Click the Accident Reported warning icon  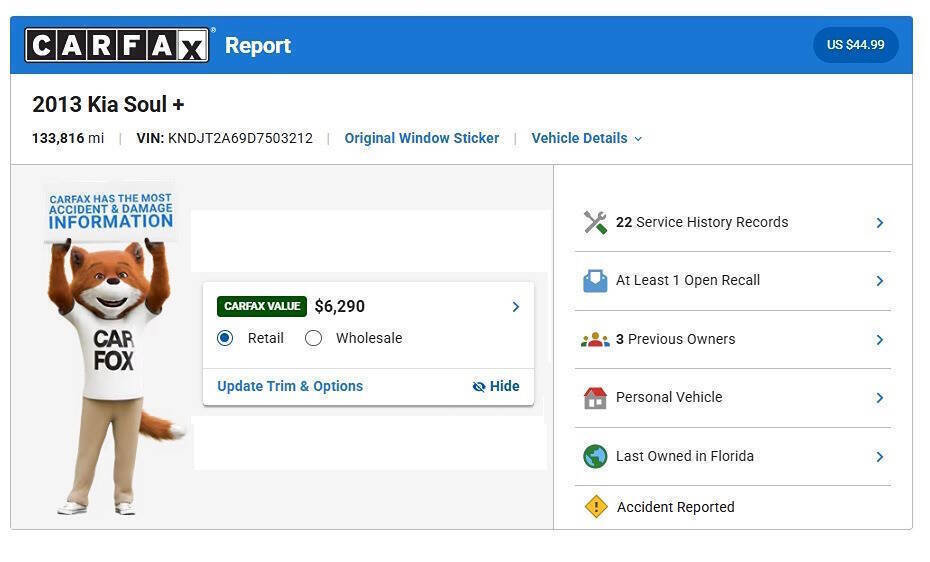pos(596,507)
